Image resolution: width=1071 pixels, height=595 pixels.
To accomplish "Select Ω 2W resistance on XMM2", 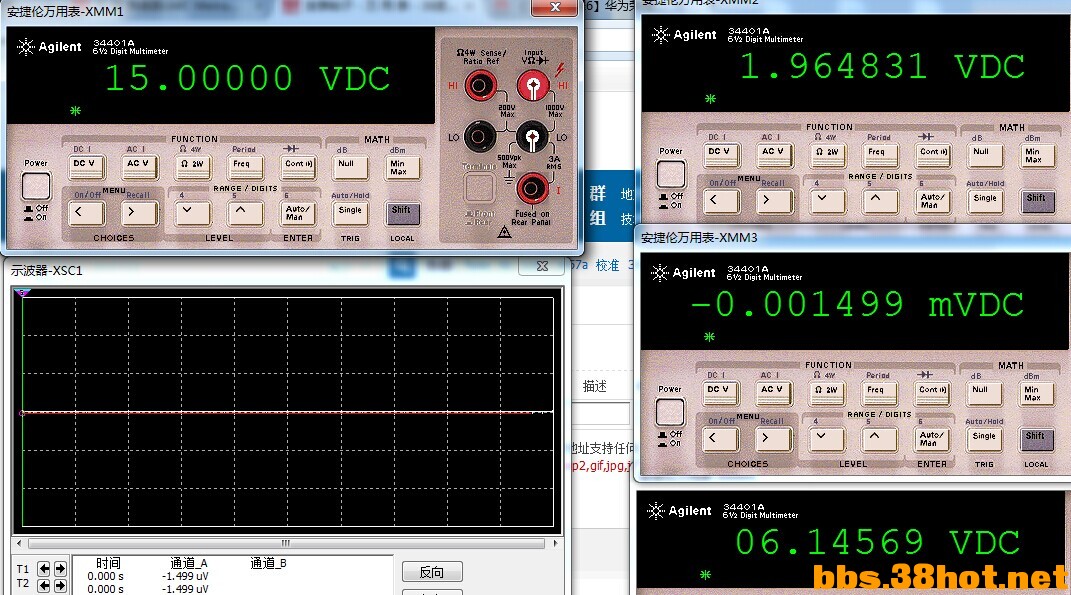I will pos(827,154).
